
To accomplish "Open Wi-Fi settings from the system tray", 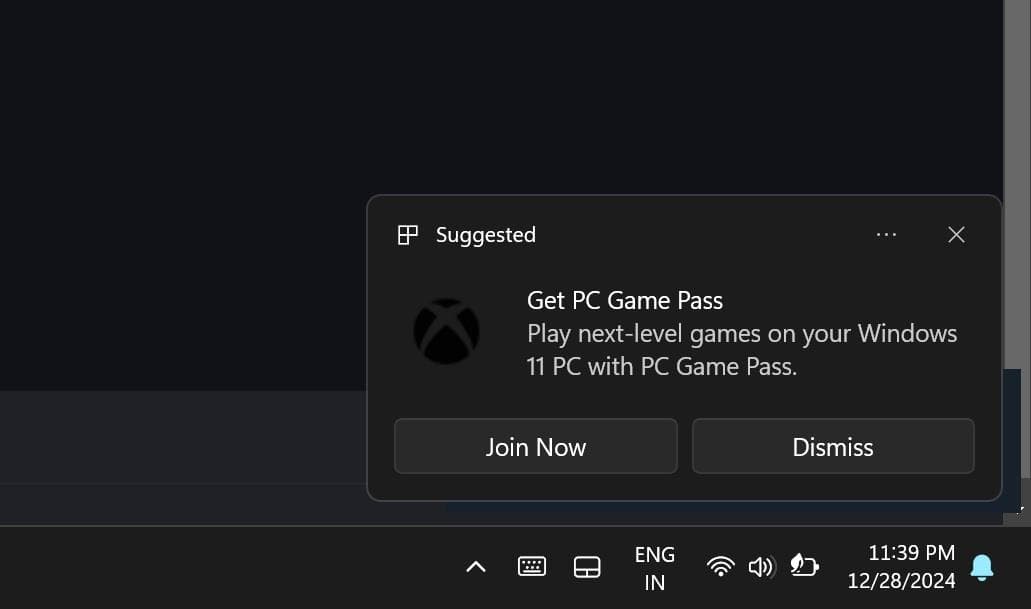I will tap(720, 566).
